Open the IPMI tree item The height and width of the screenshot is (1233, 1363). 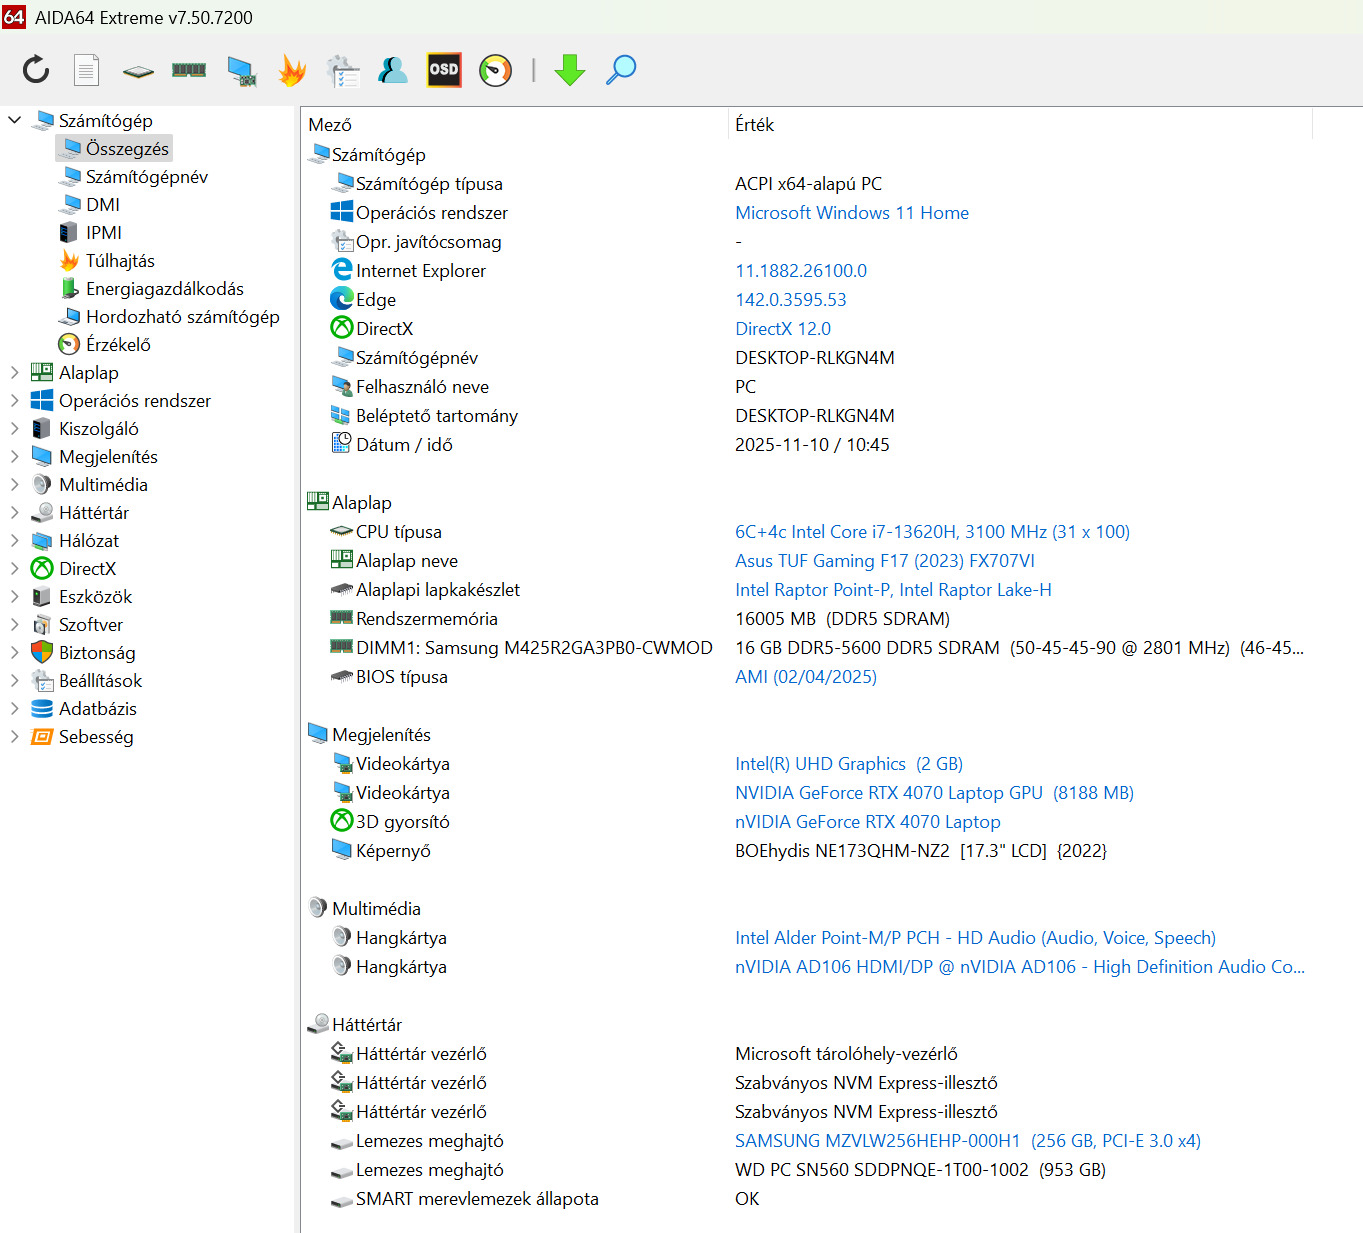(91, 232)
